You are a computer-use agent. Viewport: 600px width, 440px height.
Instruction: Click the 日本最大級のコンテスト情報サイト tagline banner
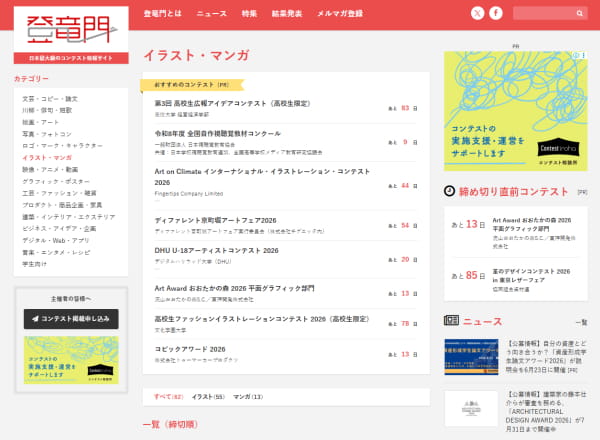[71, 58]
